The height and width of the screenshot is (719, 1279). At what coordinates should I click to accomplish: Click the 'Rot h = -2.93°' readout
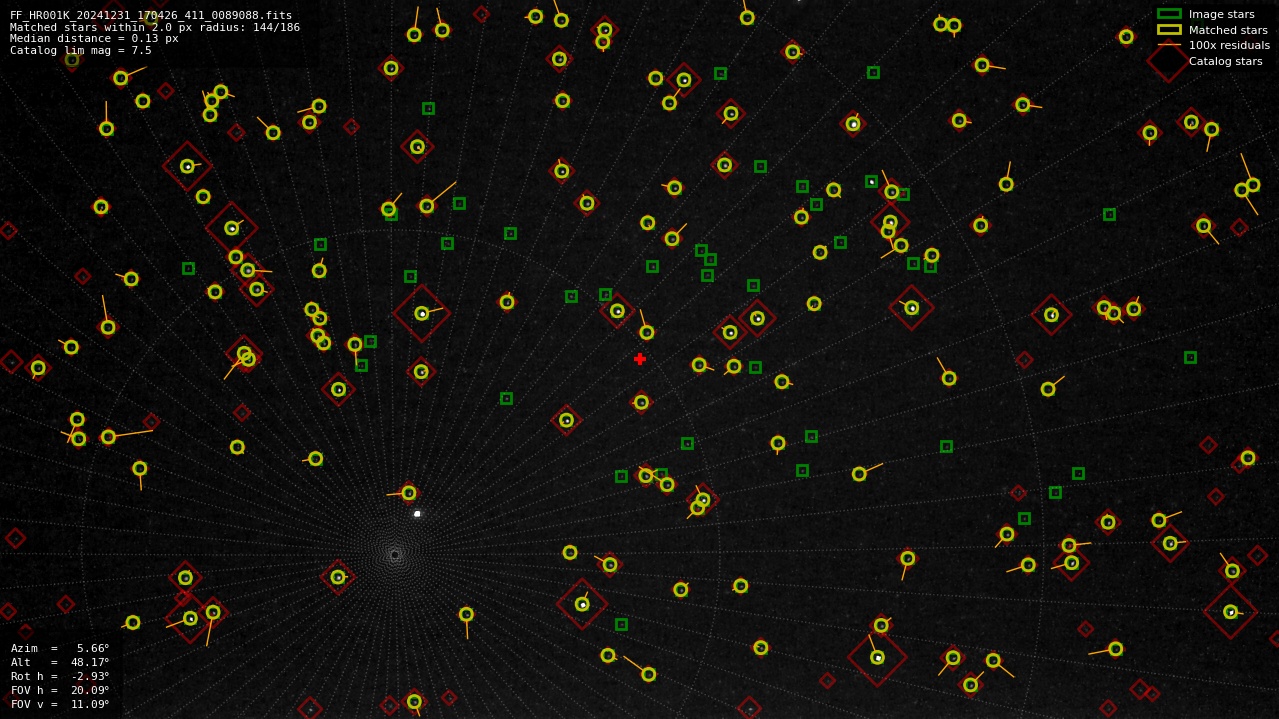(x=60, y=676)
